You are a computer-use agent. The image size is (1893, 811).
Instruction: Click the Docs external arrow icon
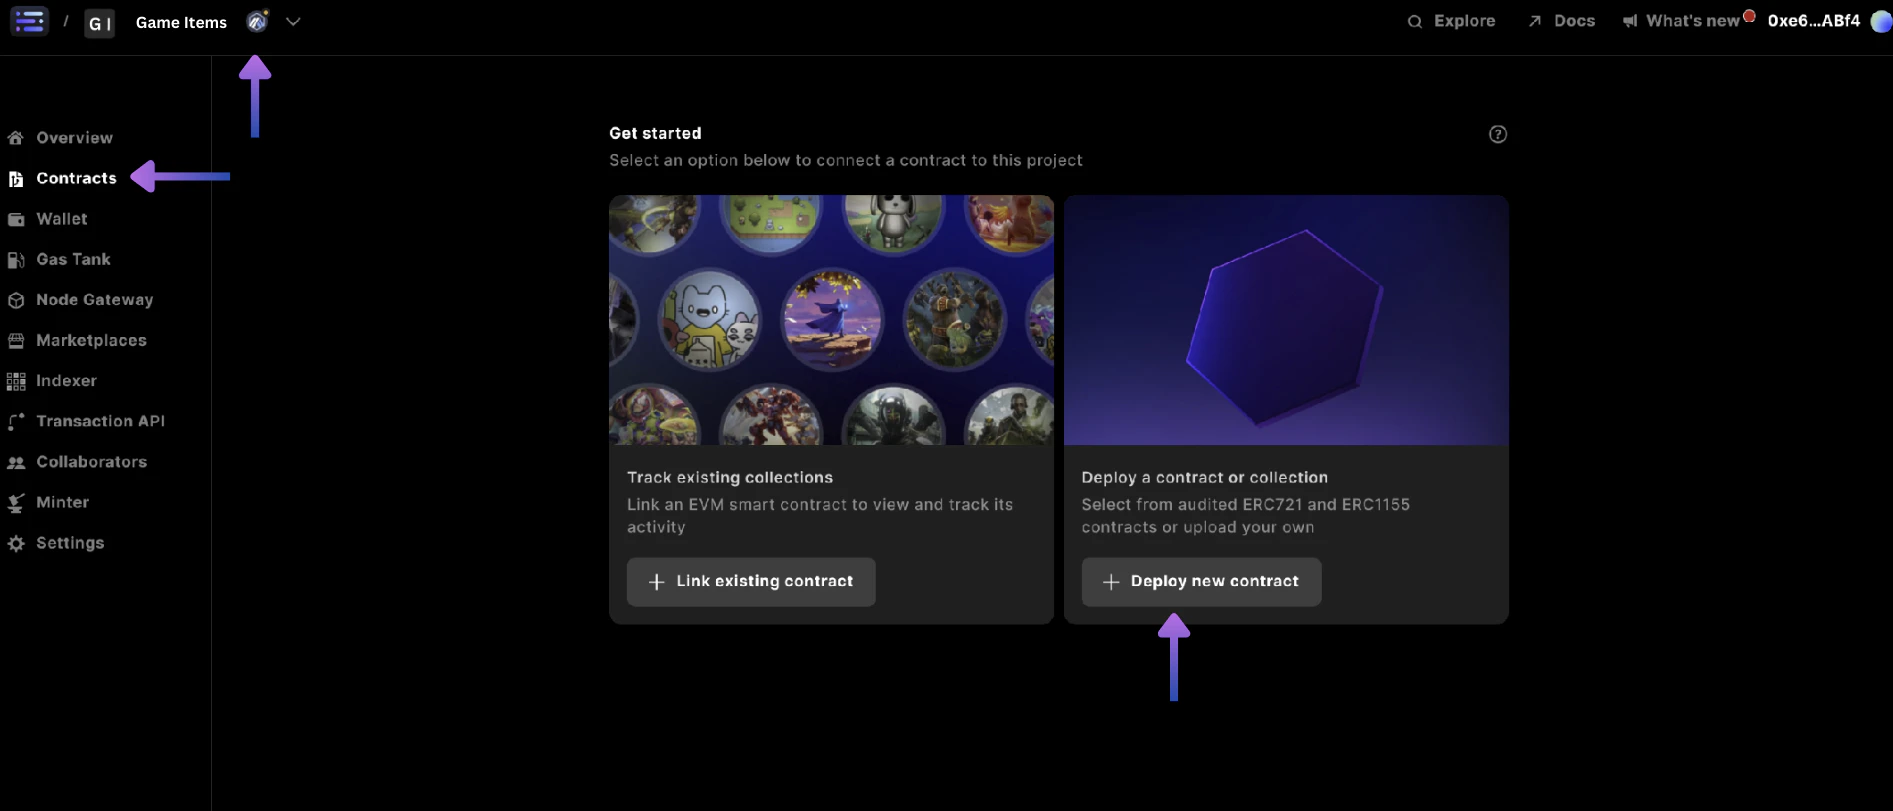pos(1535,21)
